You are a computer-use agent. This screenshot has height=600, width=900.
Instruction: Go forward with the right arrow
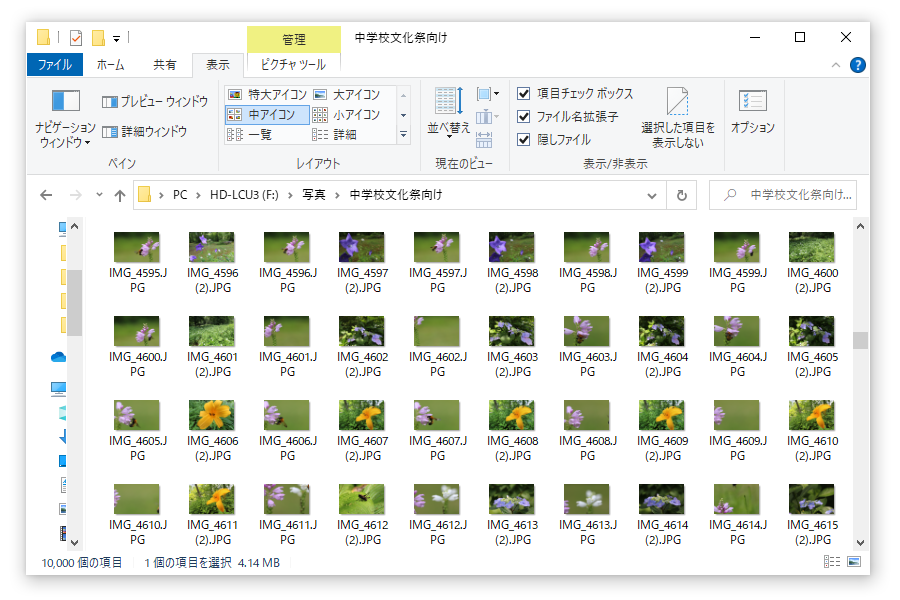click(76, 195)
